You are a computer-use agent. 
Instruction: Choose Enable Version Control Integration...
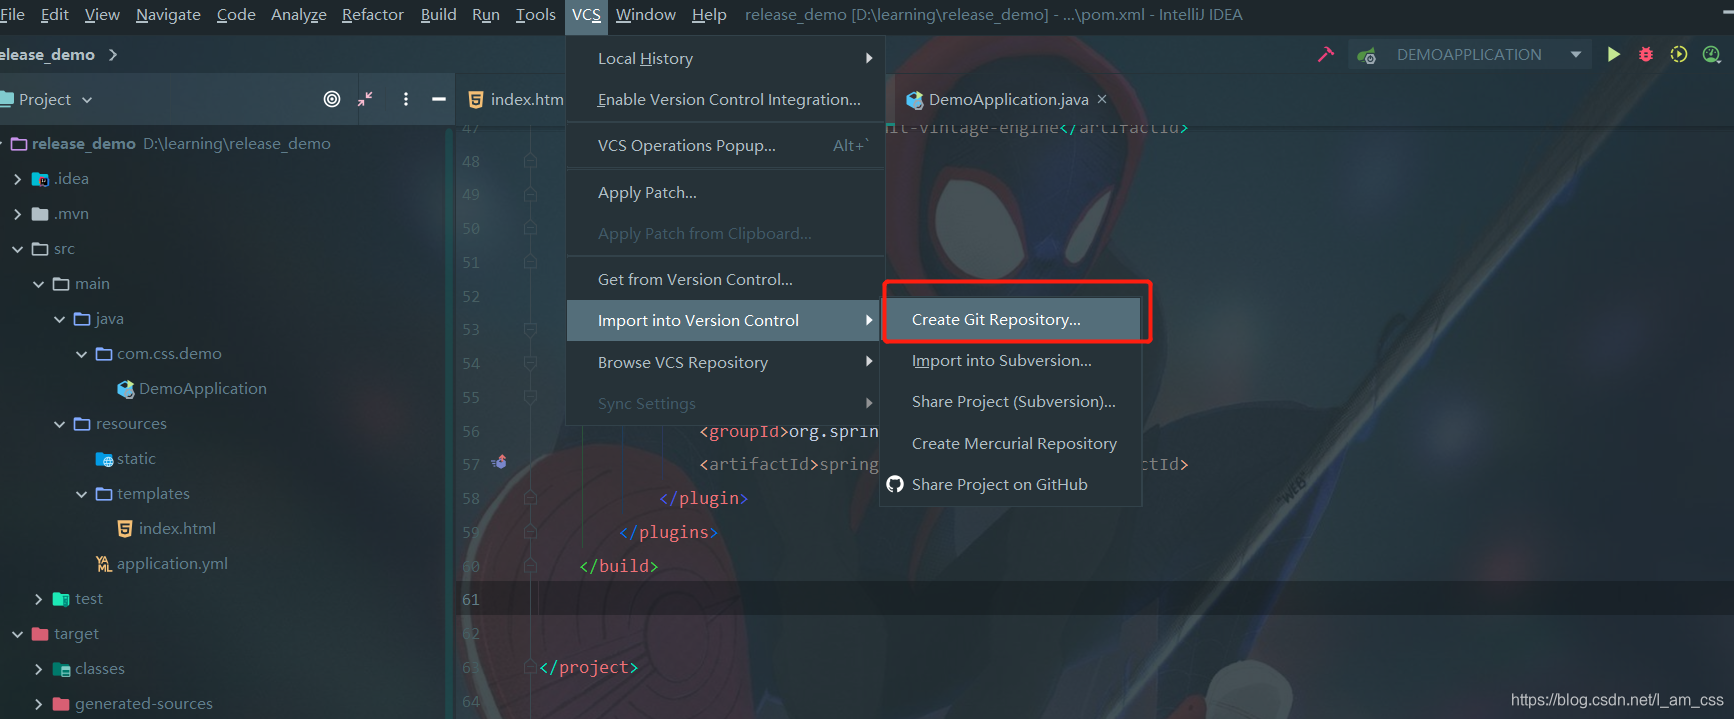pyautogui.click(x=725, y=100)
